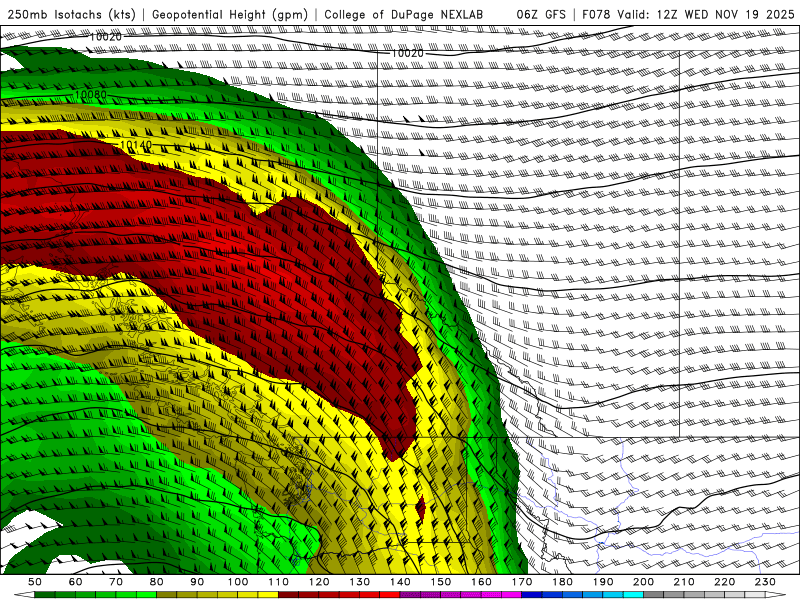This screenshot has width=800, height=600.
Task: Select the '50' value on the color scale
Action: point(35,582)
